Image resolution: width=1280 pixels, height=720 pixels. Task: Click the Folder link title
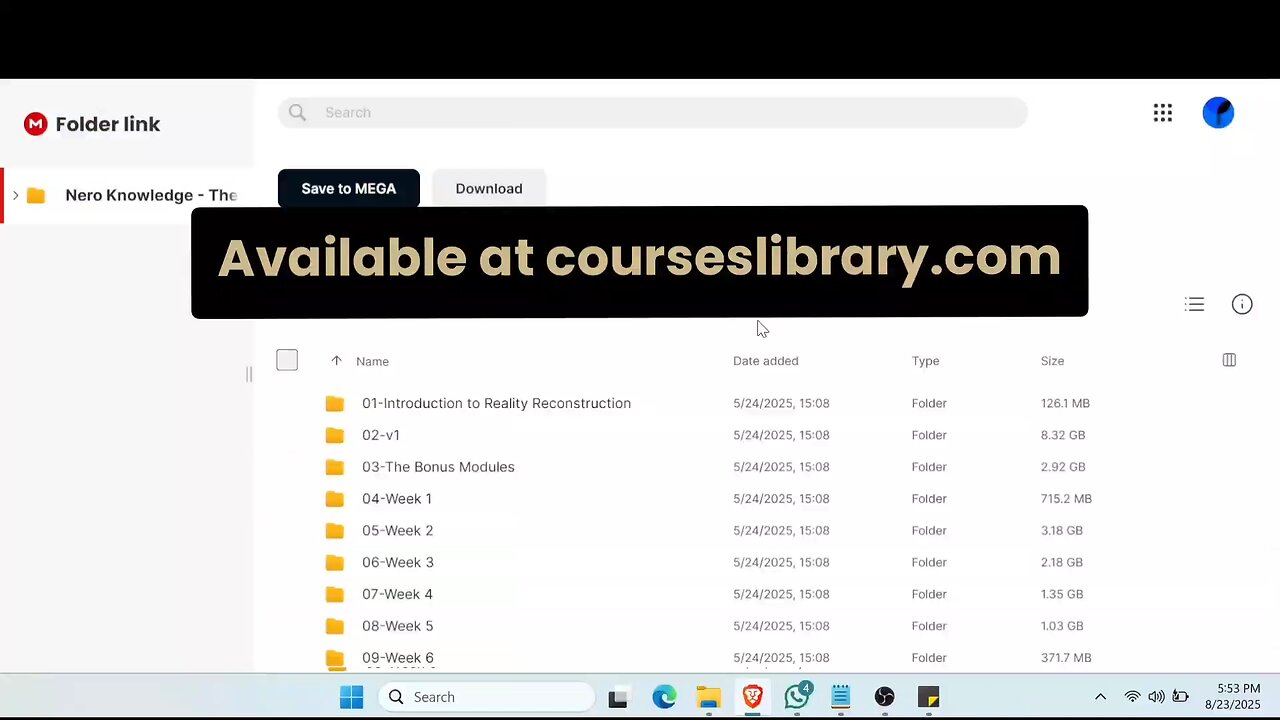[108, 124]
